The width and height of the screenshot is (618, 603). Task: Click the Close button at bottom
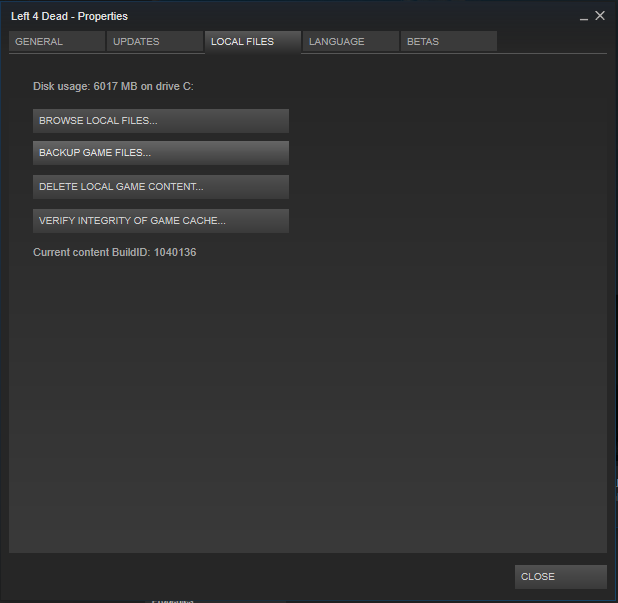click(x=560, y=577)
